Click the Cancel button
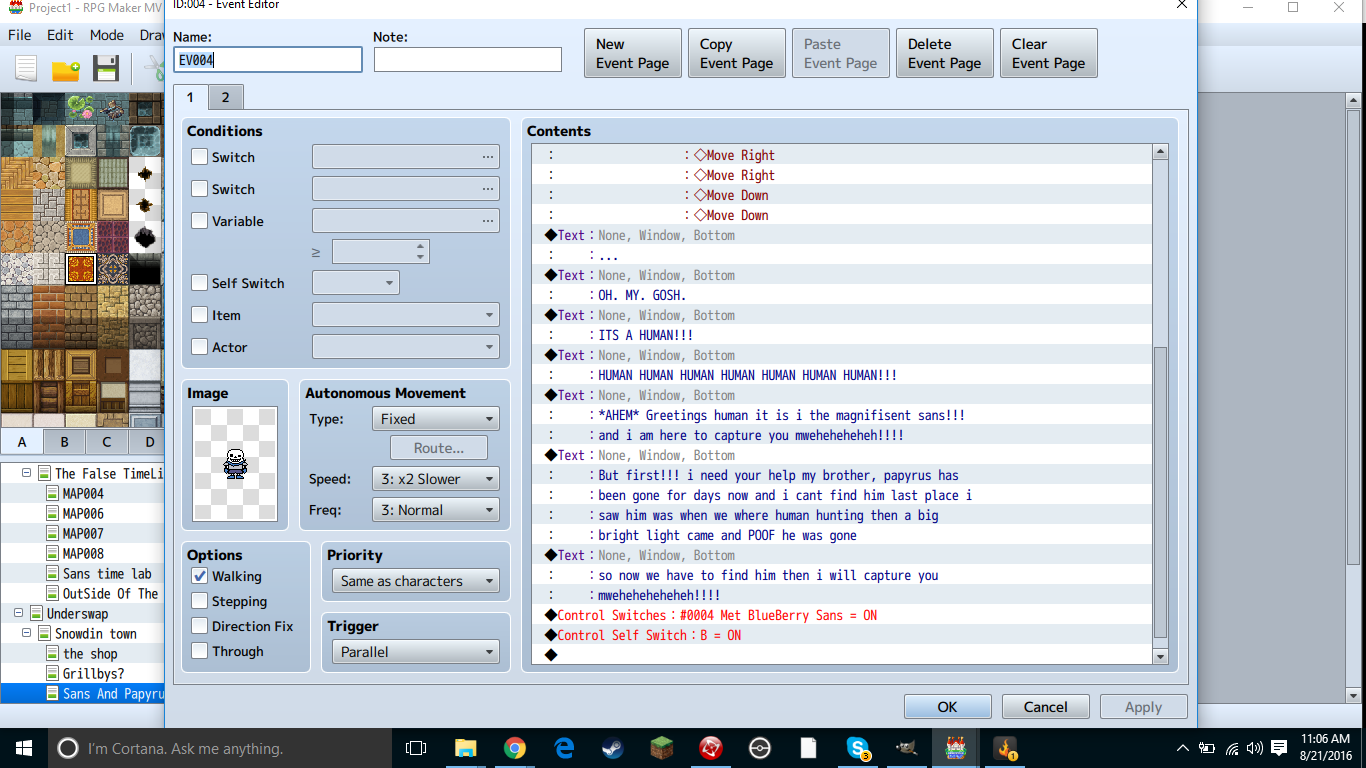This screenshot has height=768, width=1366. tap(1046, 707)
